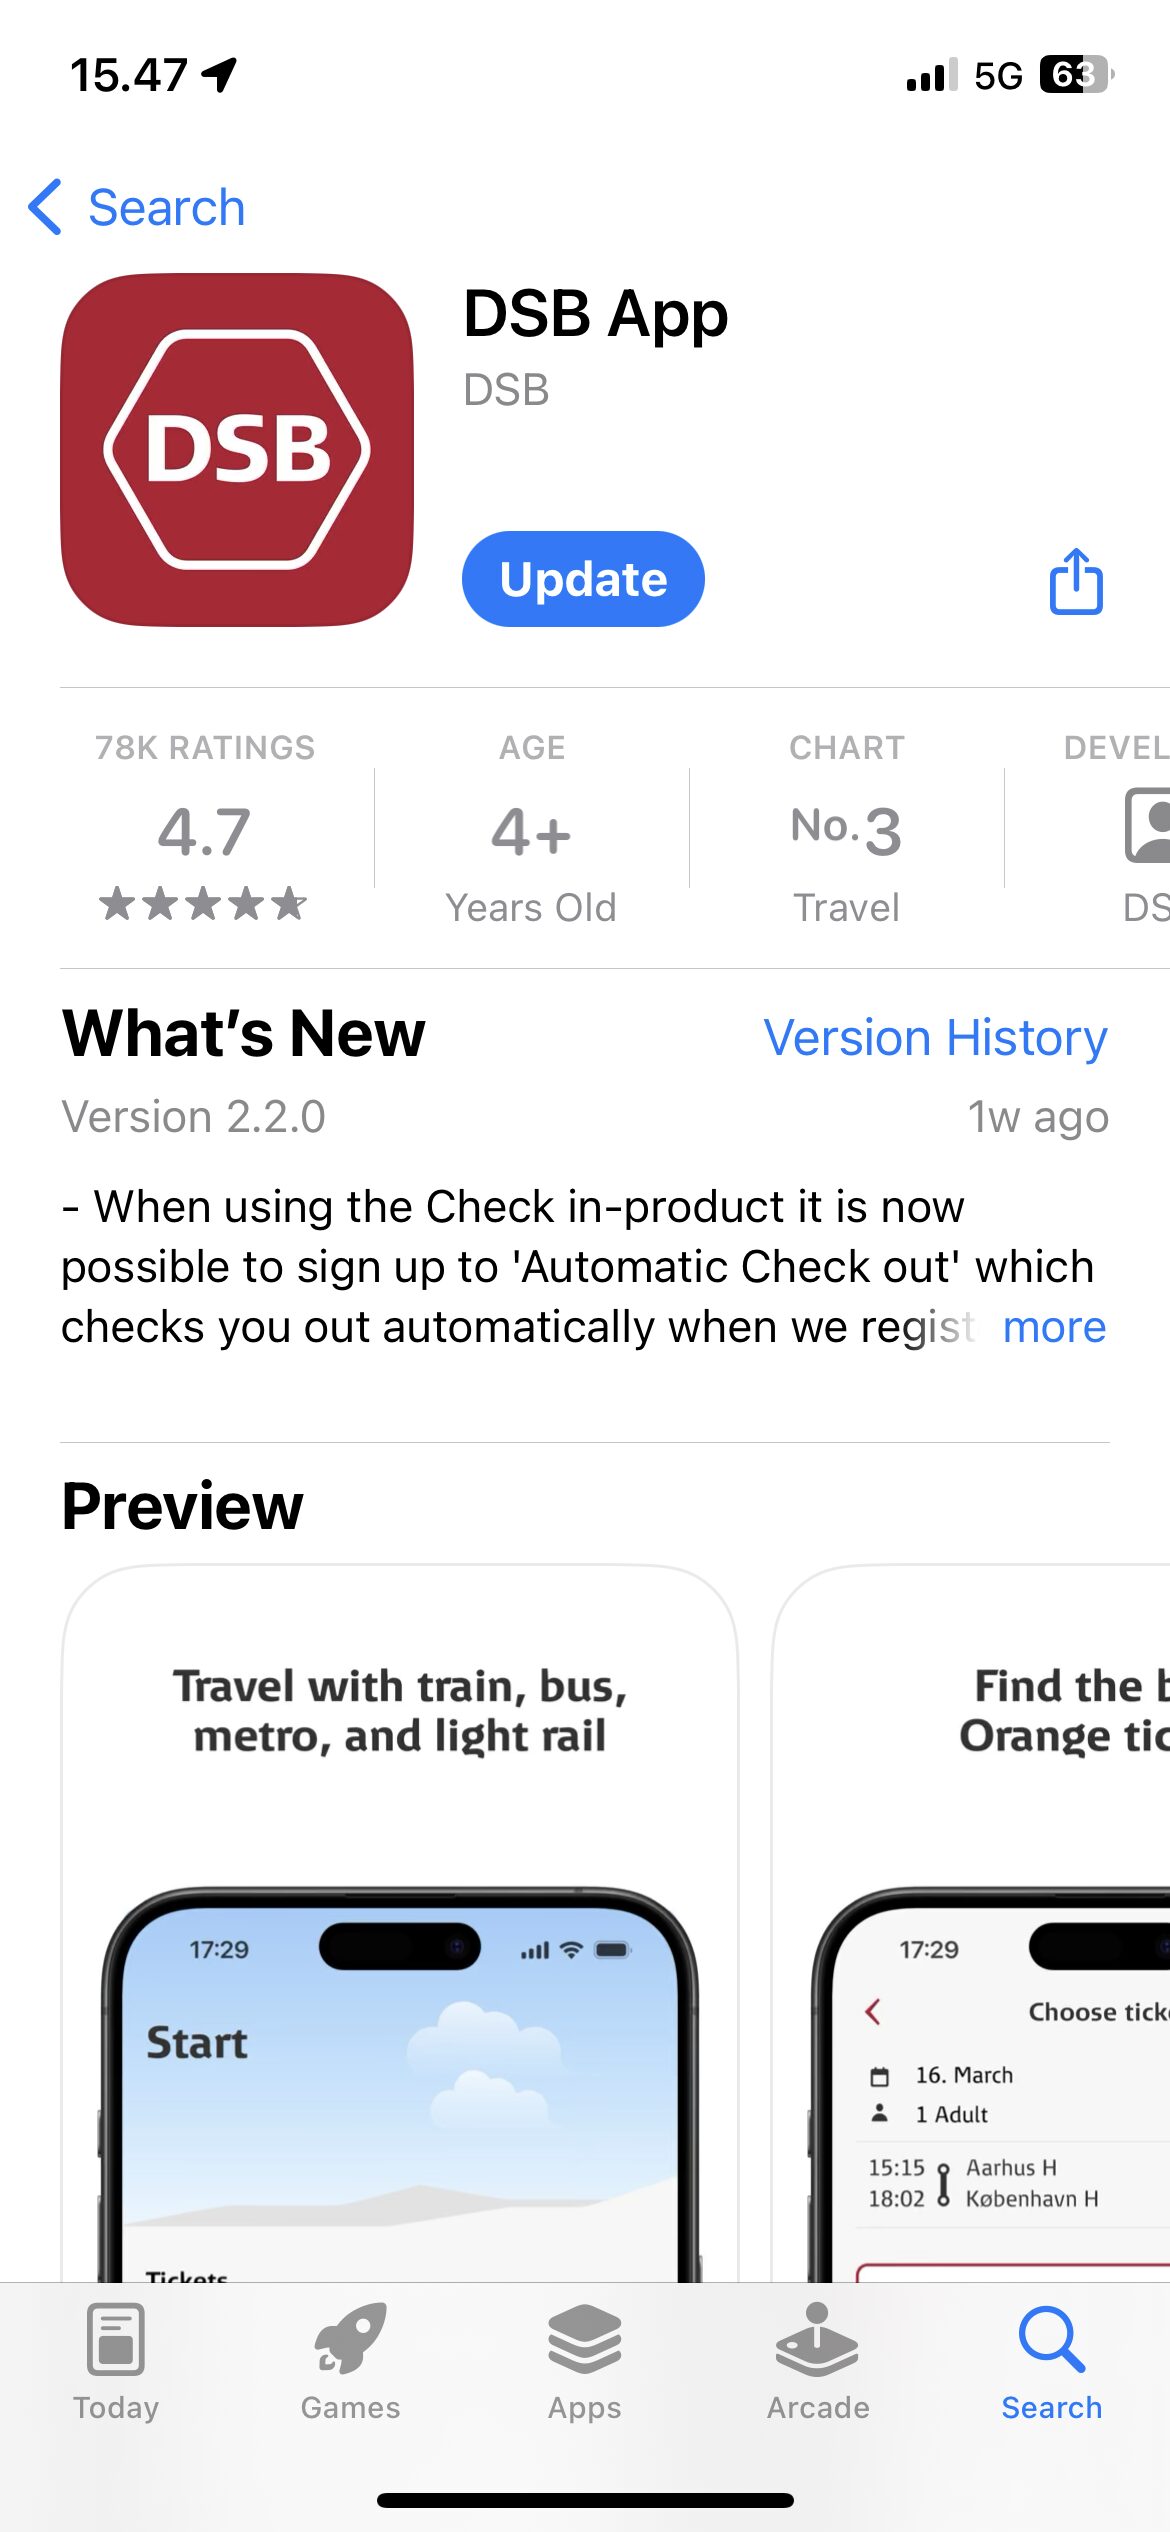Image resolution: width=1170 pixels, height=2532 pixels.
Task: Tap the back chevron icon
Action: 46,208
